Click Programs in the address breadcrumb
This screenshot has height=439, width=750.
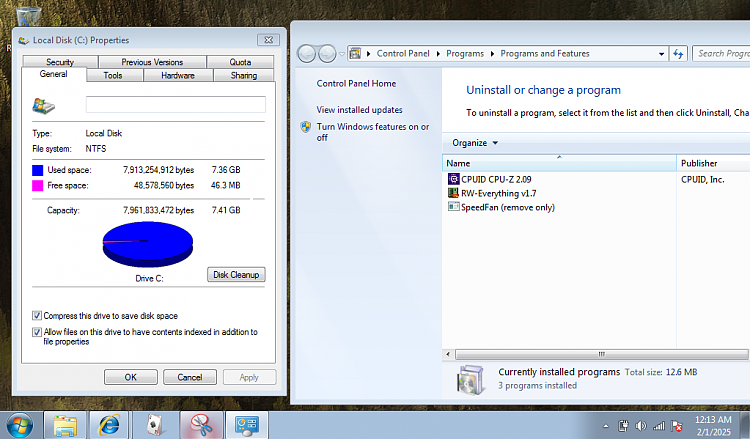pyautogui.click(x=465, y=54)
